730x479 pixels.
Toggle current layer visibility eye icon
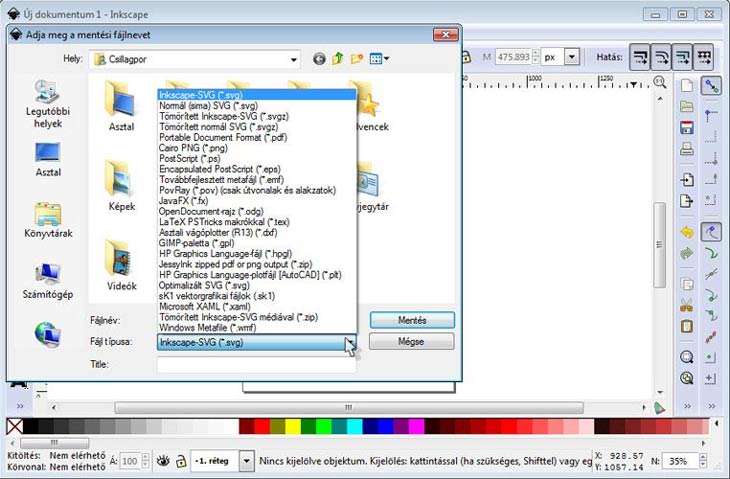point(162,461)
